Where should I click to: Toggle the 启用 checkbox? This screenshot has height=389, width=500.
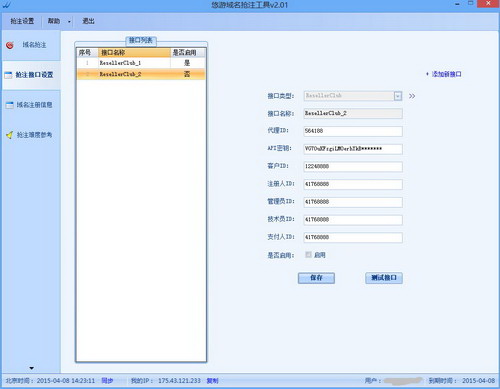coord(308,255)
